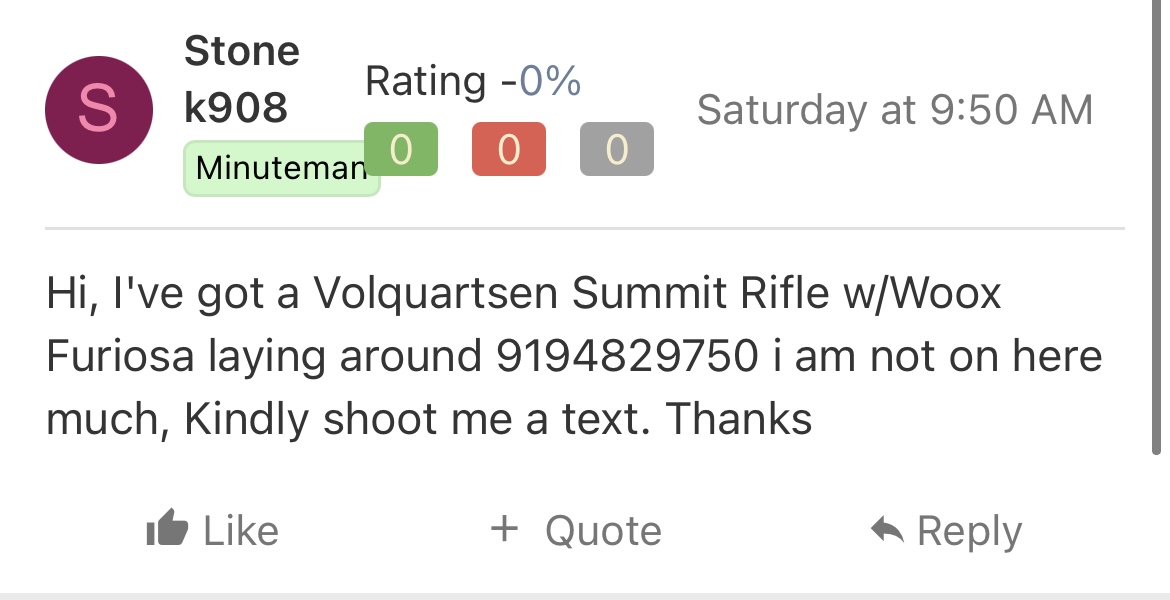Click the Minuteman user badge
The height and width of the screenshot is (600, 1170).
coord(281,168)
